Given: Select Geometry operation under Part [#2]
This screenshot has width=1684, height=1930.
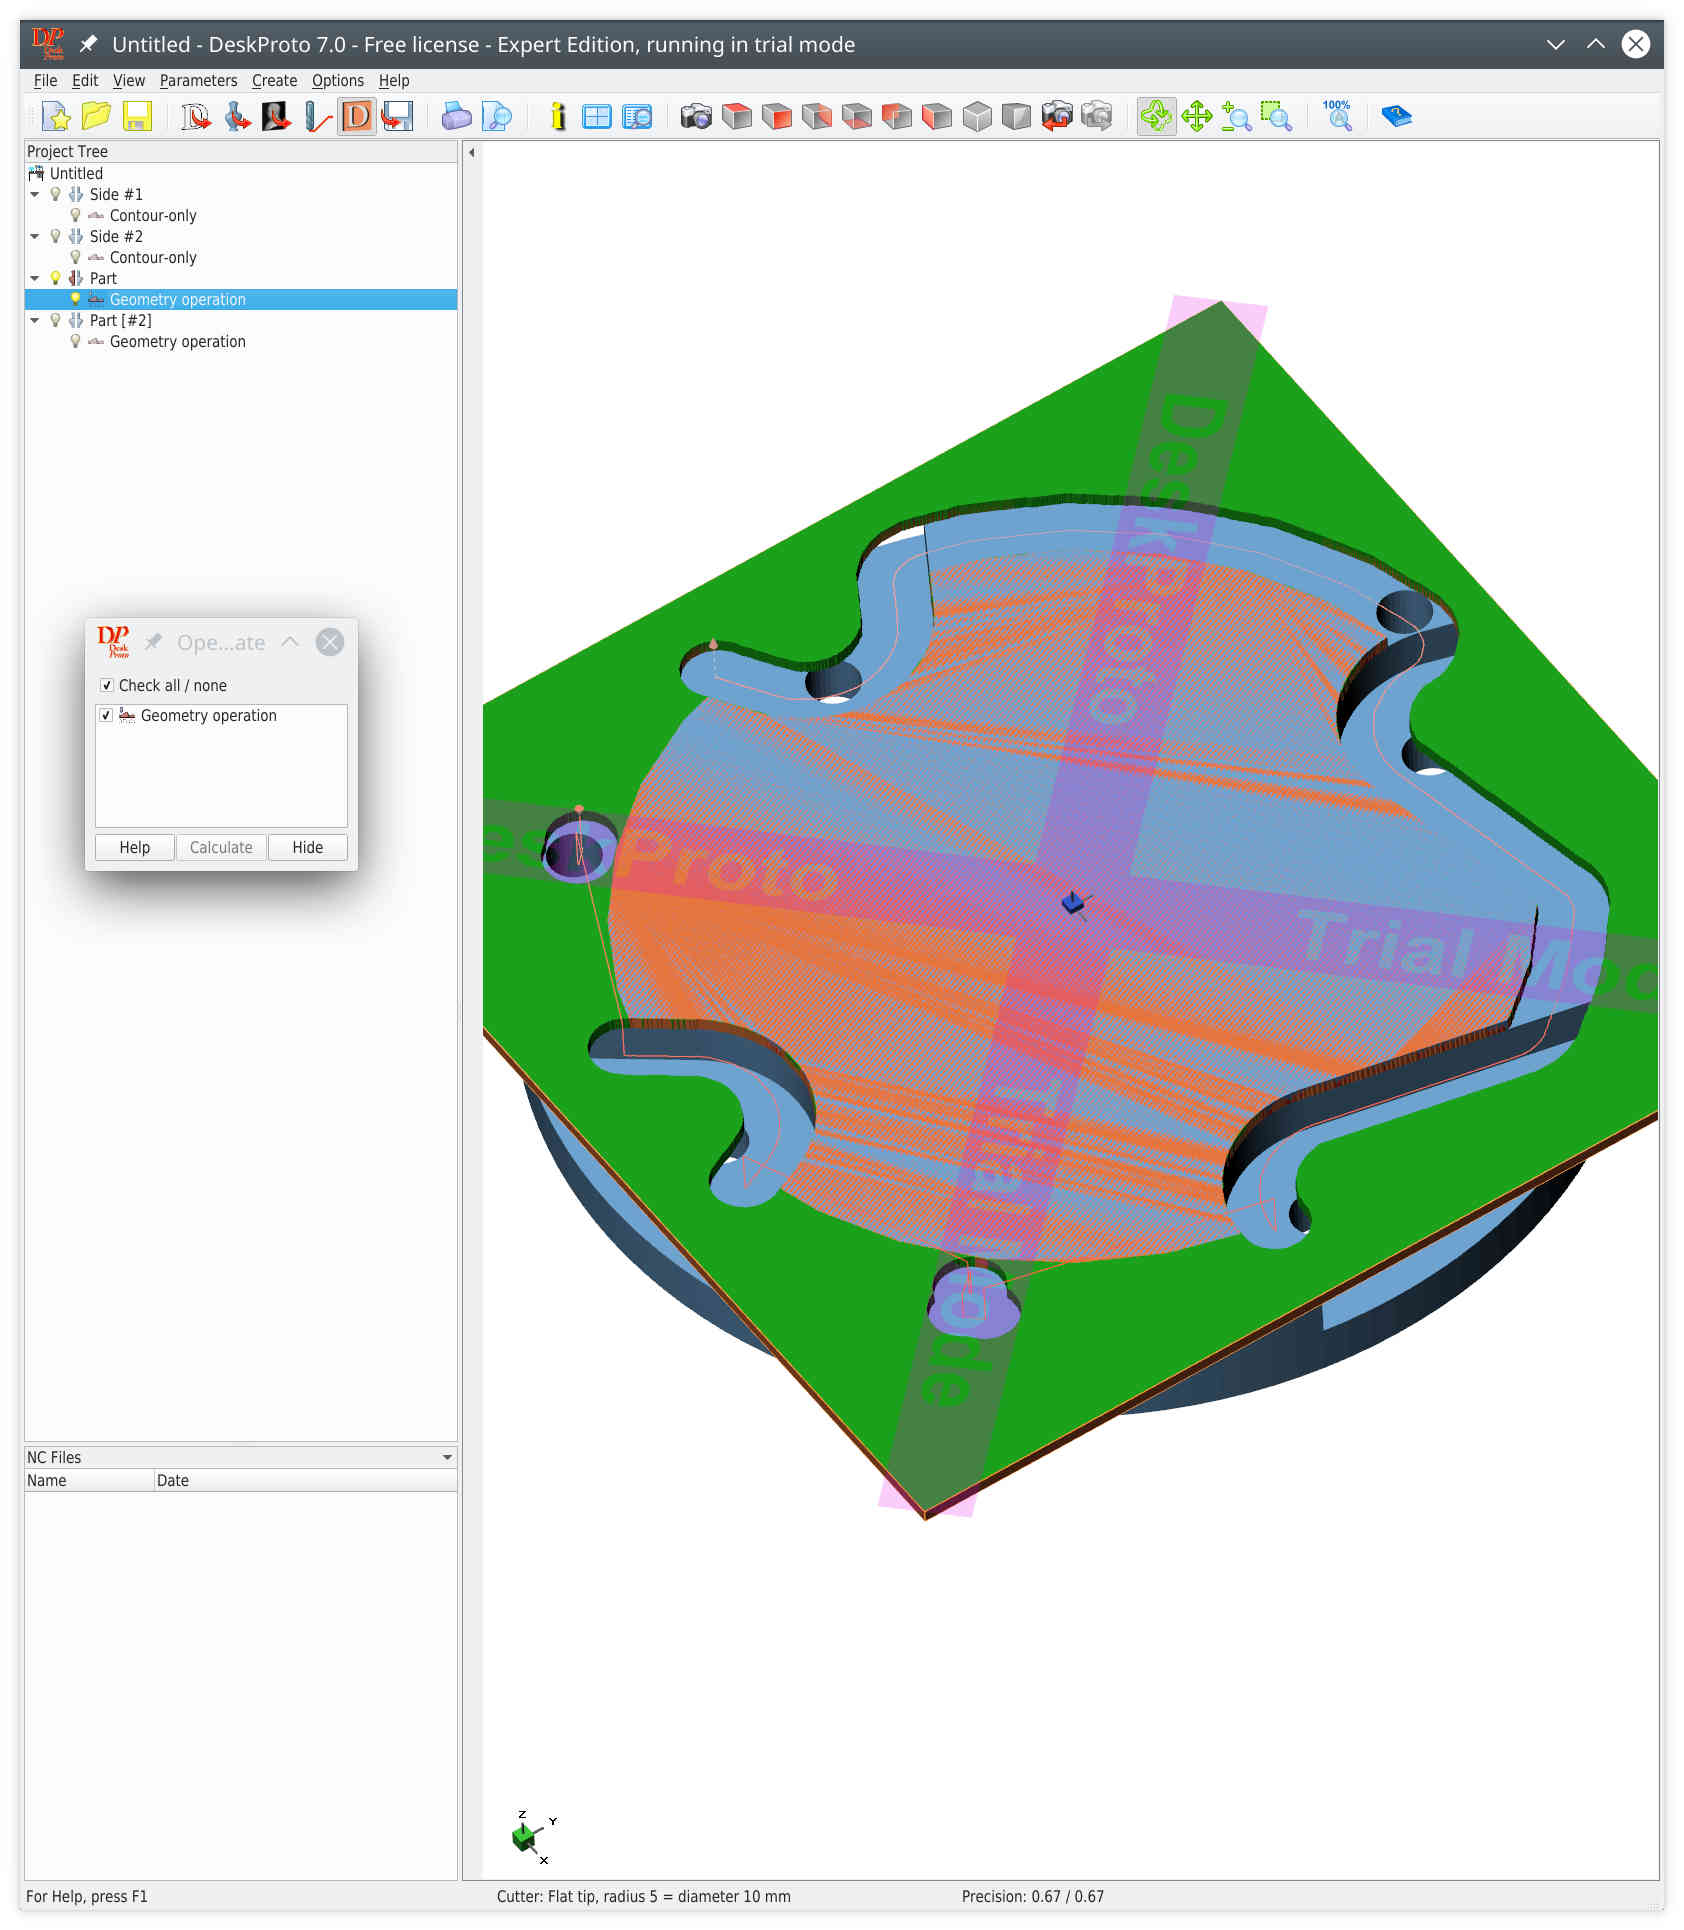Looking at the screenshot, I should (177, 342).
